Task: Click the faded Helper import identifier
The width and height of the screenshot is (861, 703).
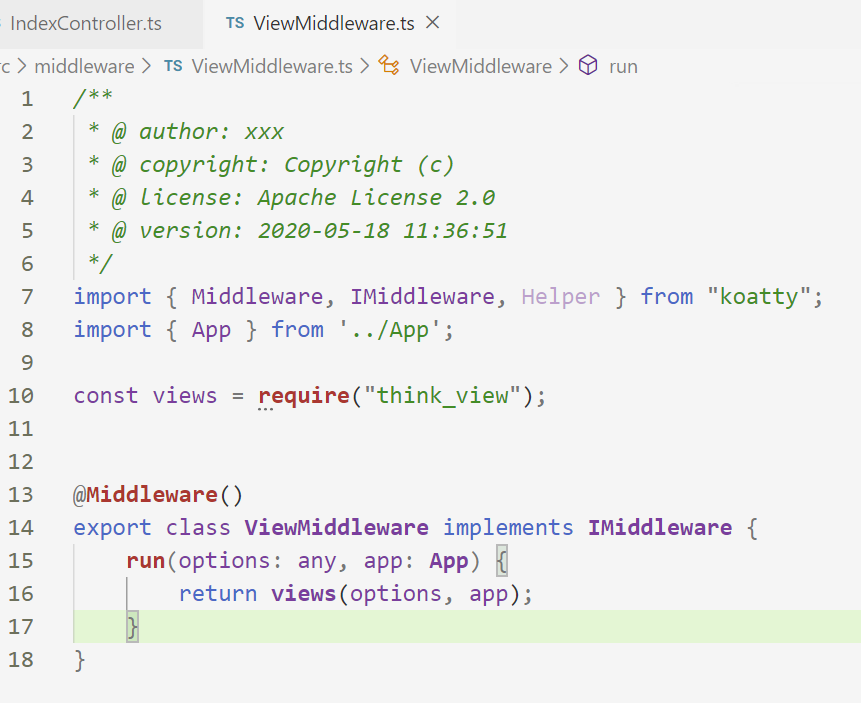Action: (x=561, y=297)
